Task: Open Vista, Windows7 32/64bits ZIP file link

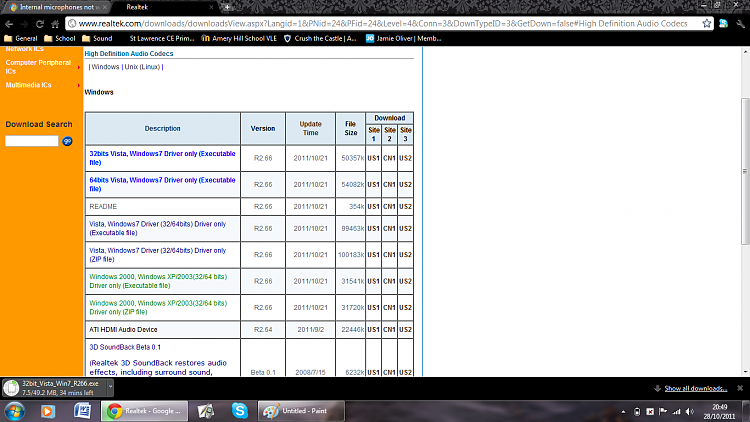Action: 157,255
